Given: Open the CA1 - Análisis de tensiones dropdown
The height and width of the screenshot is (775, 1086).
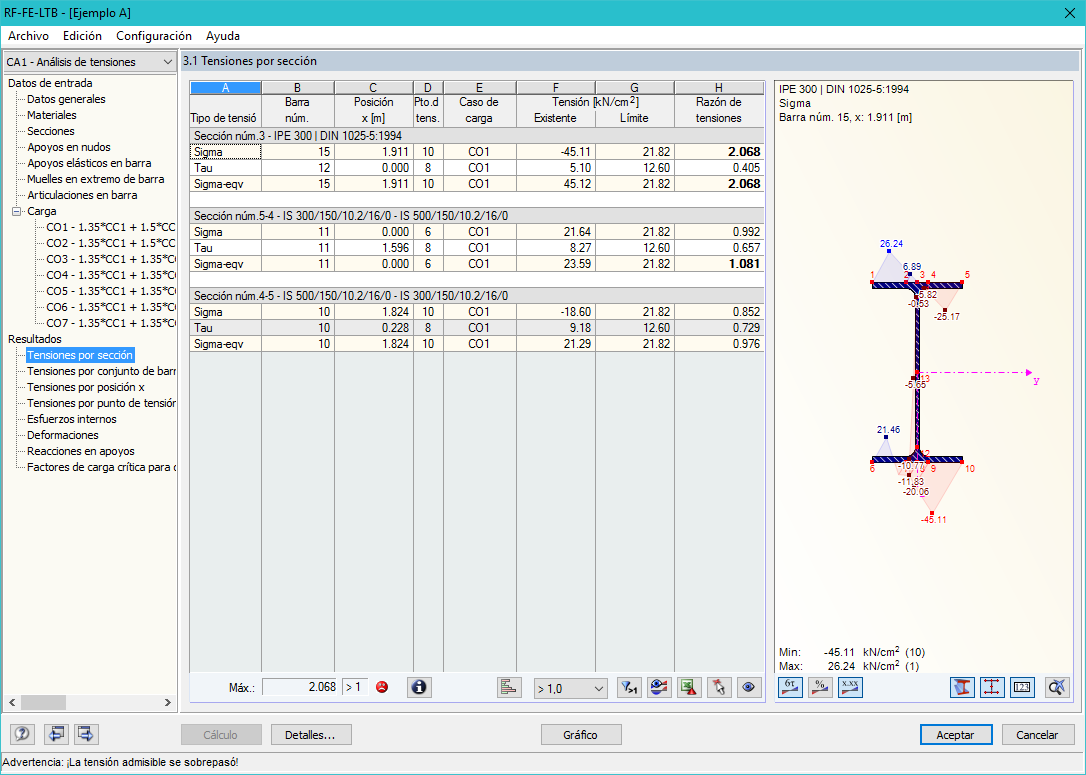Looking at the screenshot, I should pyautogui.click(x=89, y=62).
